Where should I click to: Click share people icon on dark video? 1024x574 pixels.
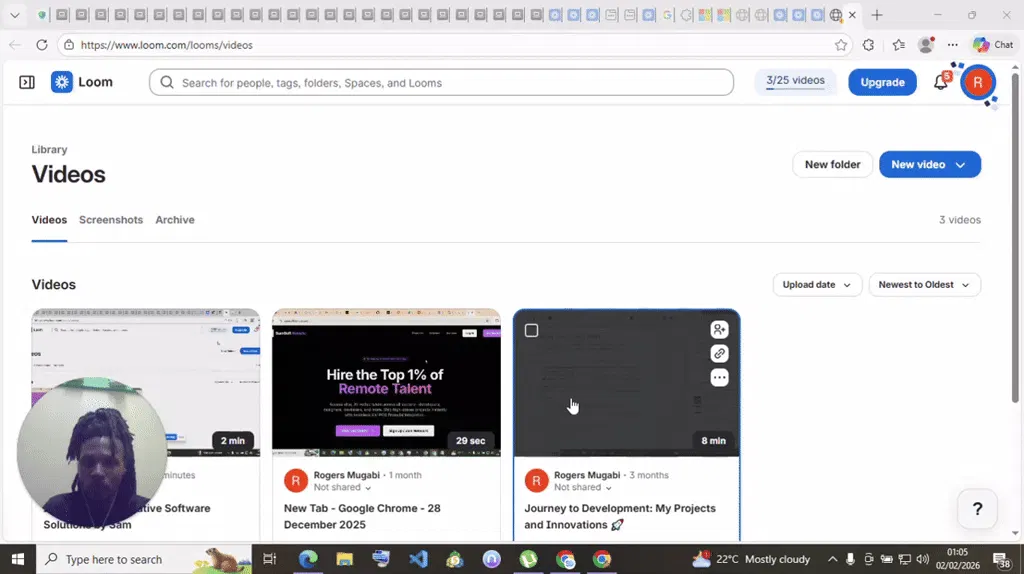click(x=719, y=329)
